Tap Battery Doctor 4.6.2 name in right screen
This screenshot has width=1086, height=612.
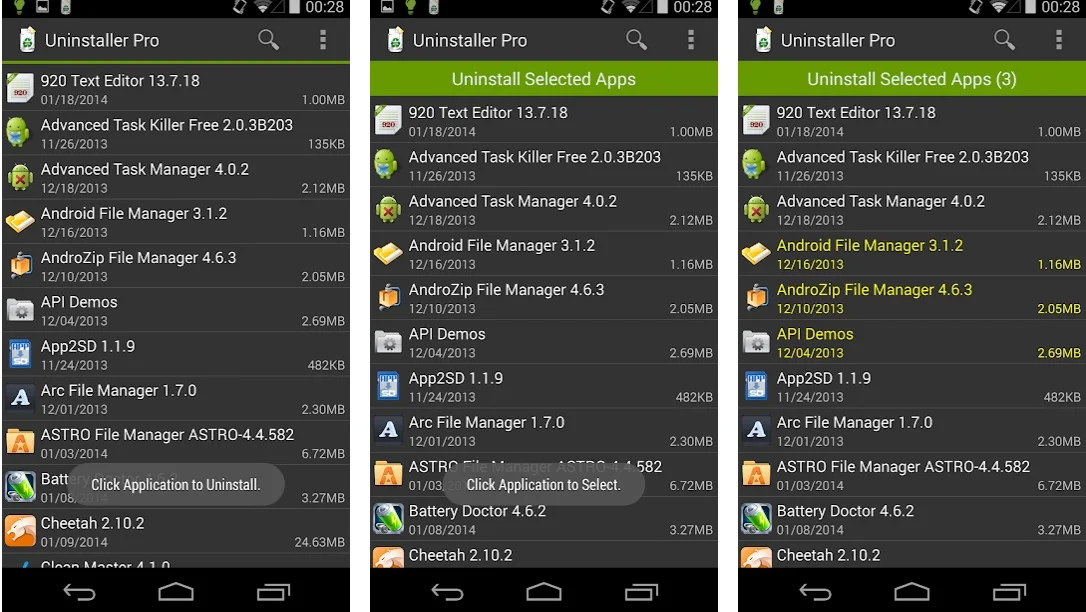(x=845, y=511)
